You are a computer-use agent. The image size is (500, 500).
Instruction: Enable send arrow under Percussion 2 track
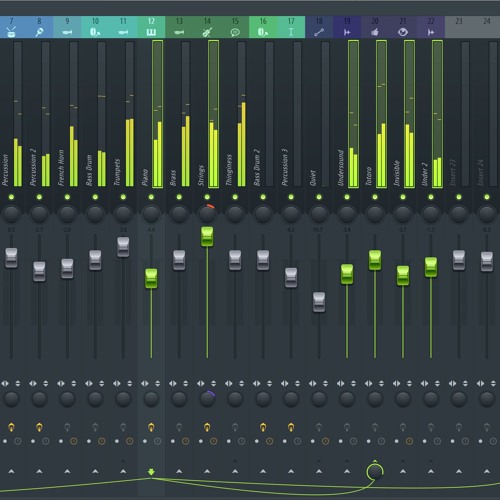click(39, 471)
